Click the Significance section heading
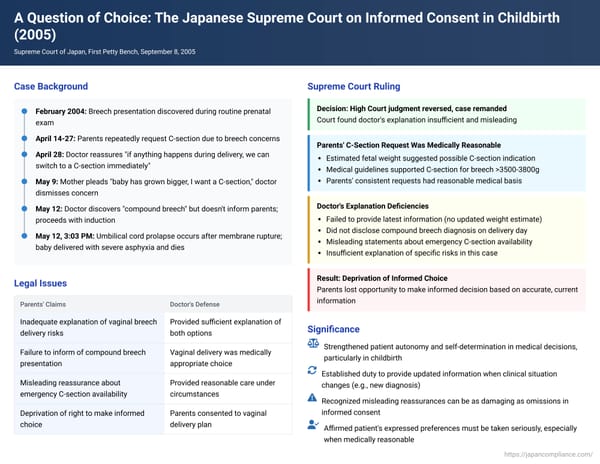 pyautogui.click(x=335, y=328)
